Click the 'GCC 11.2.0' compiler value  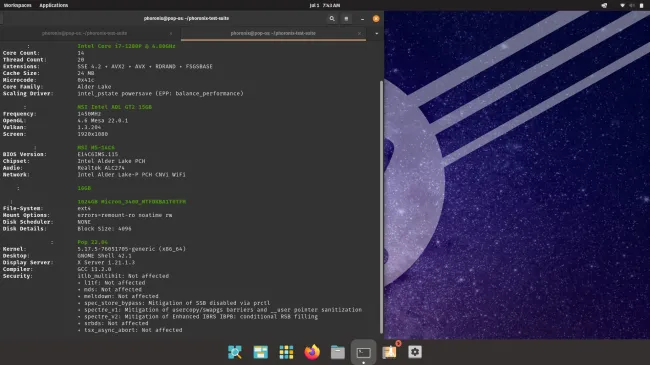coord(94,269)
